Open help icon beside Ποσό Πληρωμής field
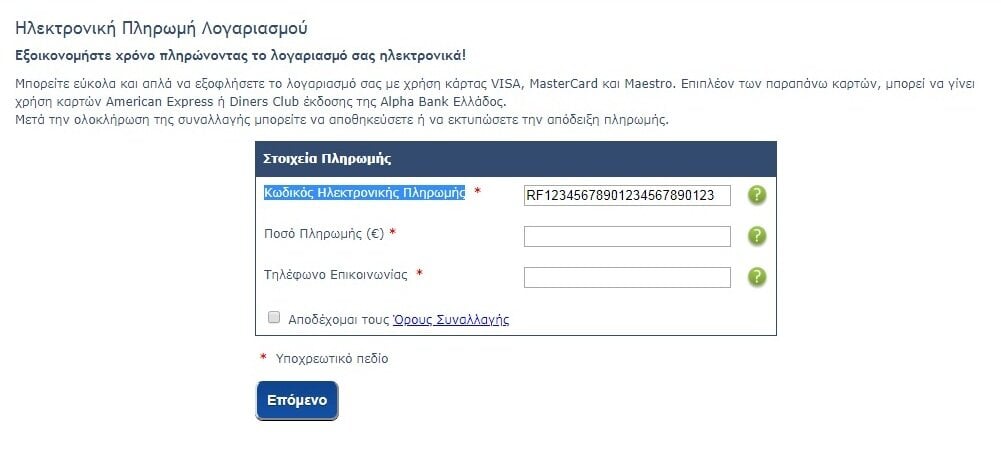Viewport: 1001px width, 466px height. [x=756, y=236]
